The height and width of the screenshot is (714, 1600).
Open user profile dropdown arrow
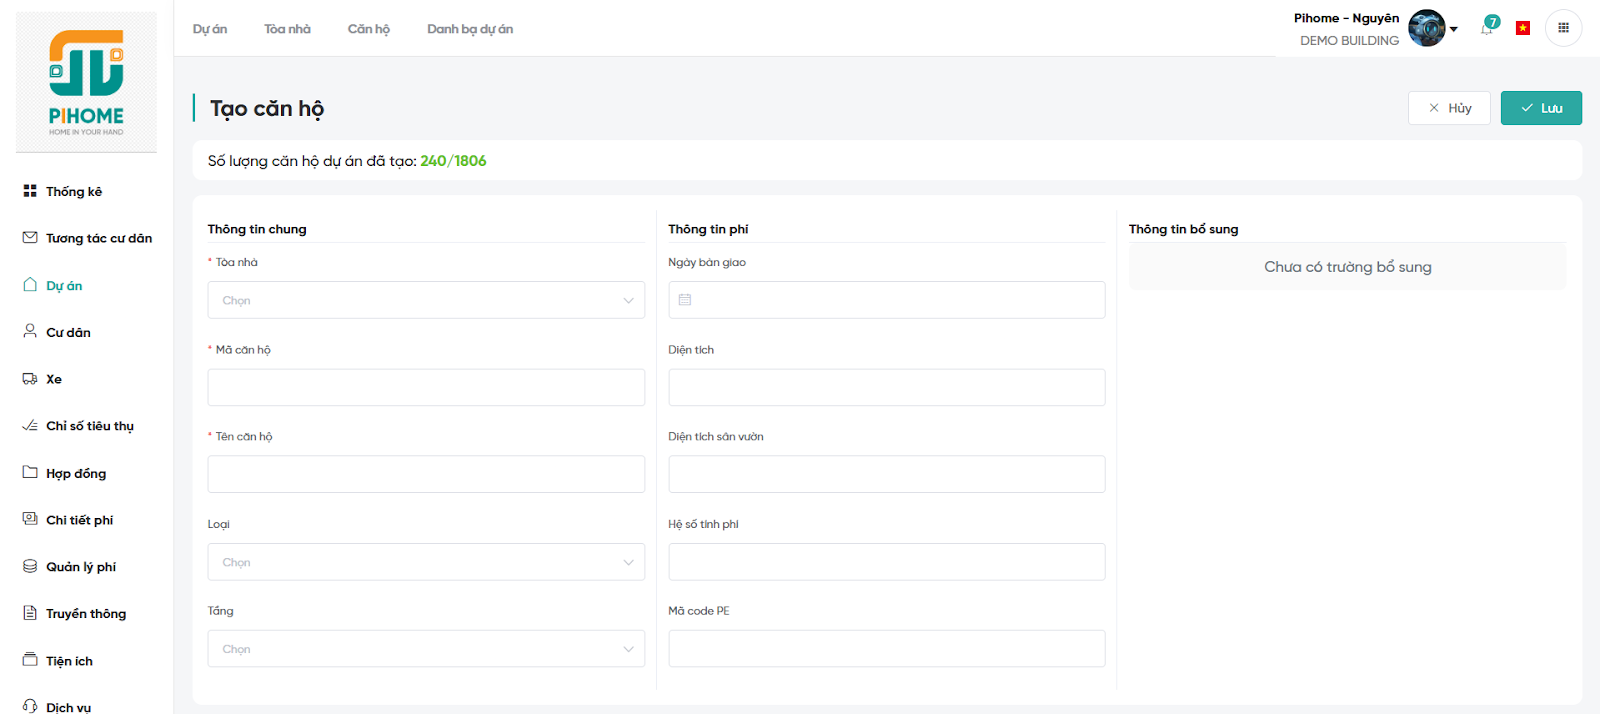tap(1454, 29)
